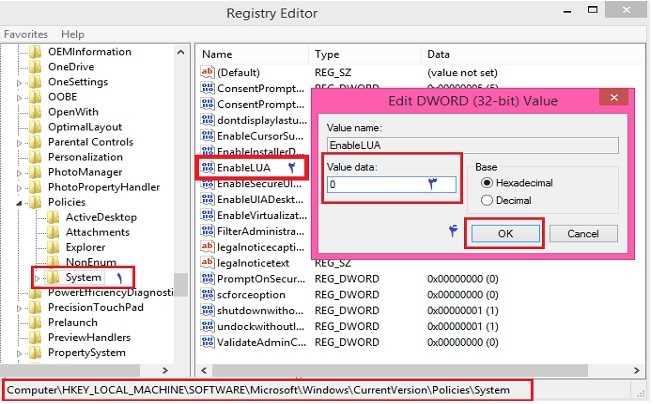Open the Favorites menu
Viewport: 653px width, 404px height.
26,34
